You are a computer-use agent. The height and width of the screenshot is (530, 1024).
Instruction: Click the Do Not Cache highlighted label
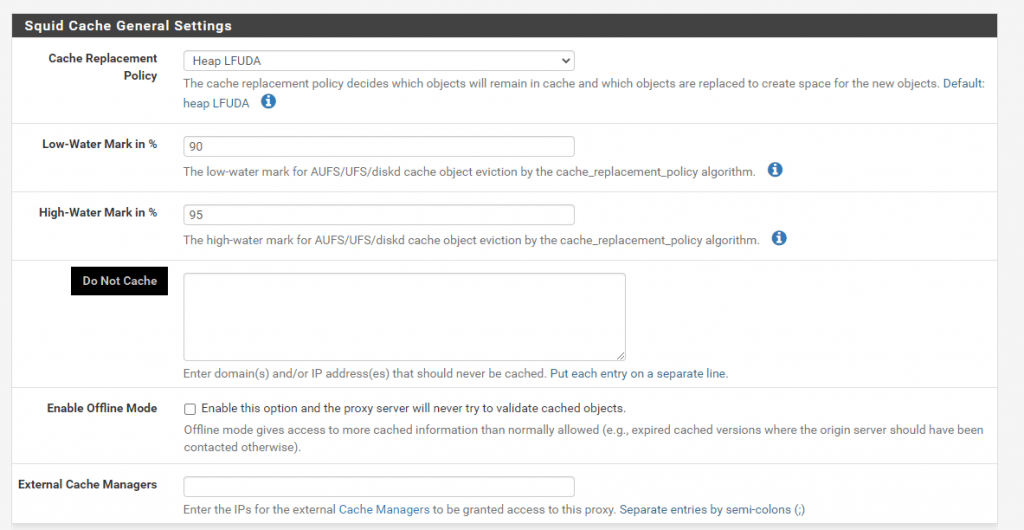[x=120, y=281]
